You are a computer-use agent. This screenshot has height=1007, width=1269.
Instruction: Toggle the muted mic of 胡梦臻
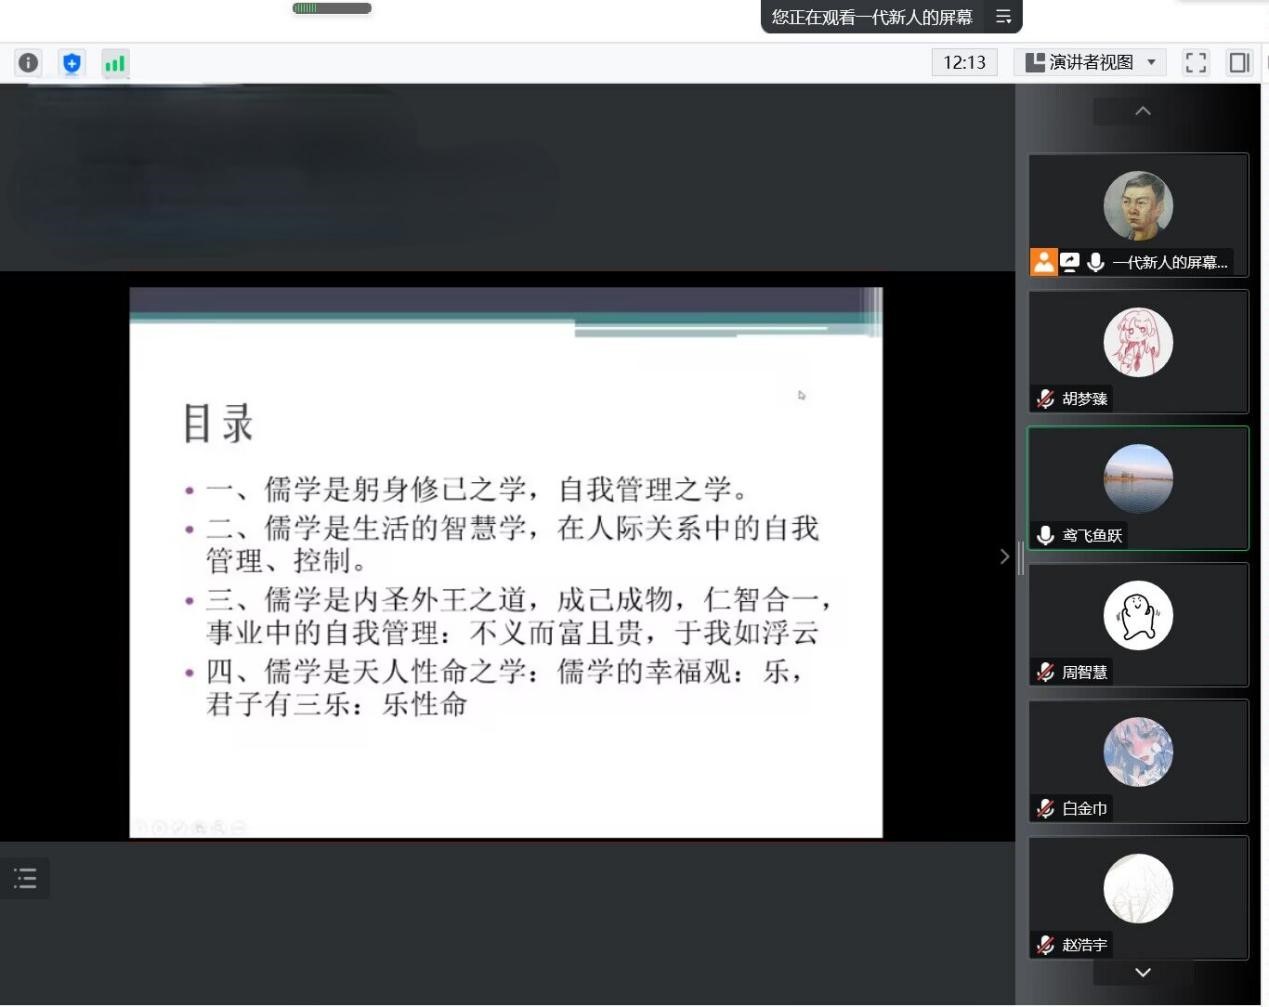pos(1045,399)
